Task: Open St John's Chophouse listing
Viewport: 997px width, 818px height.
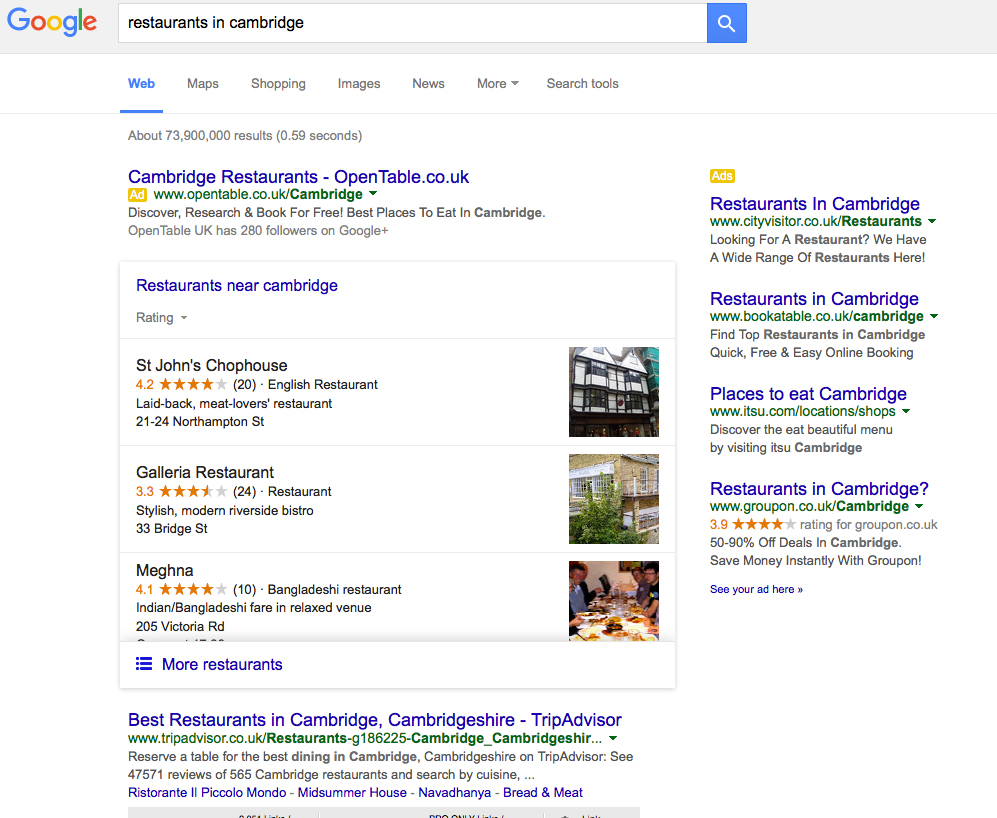Action: [212, 366]
